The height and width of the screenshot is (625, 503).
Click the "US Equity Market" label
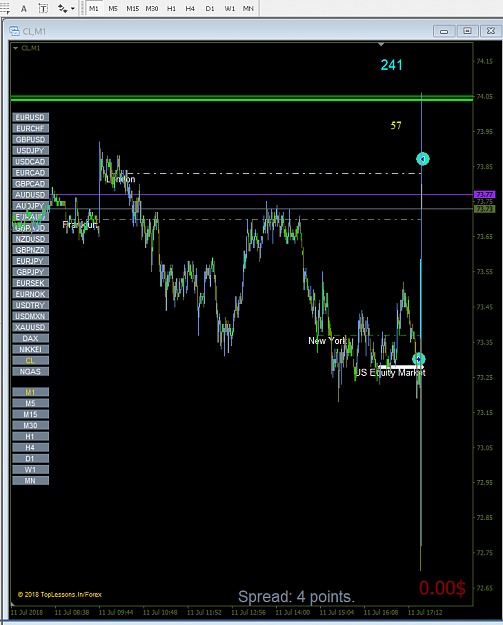pos(390,373)
